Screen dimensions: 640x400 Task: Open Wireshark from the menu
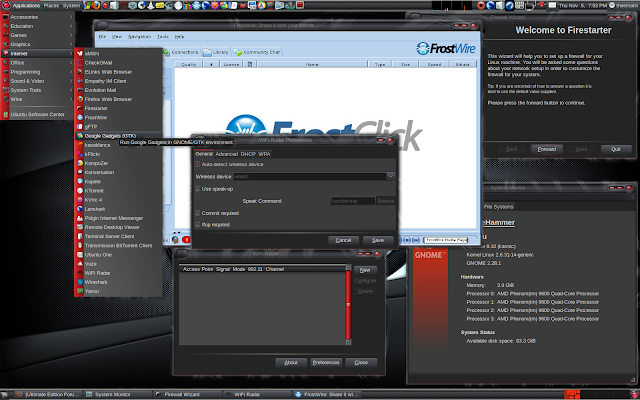point(118,282)
